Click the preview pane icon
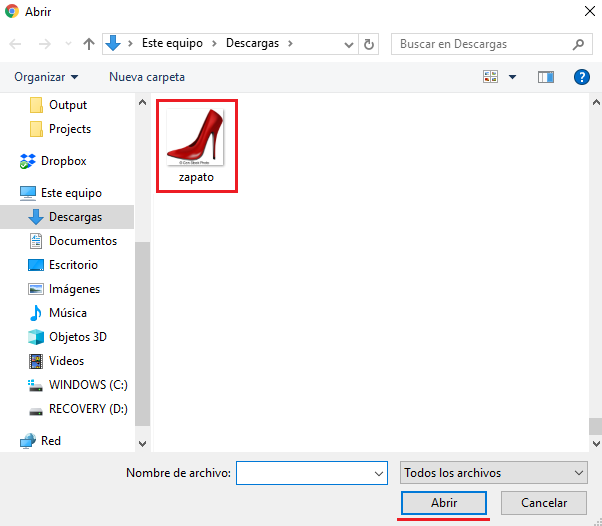 [545, 77]
